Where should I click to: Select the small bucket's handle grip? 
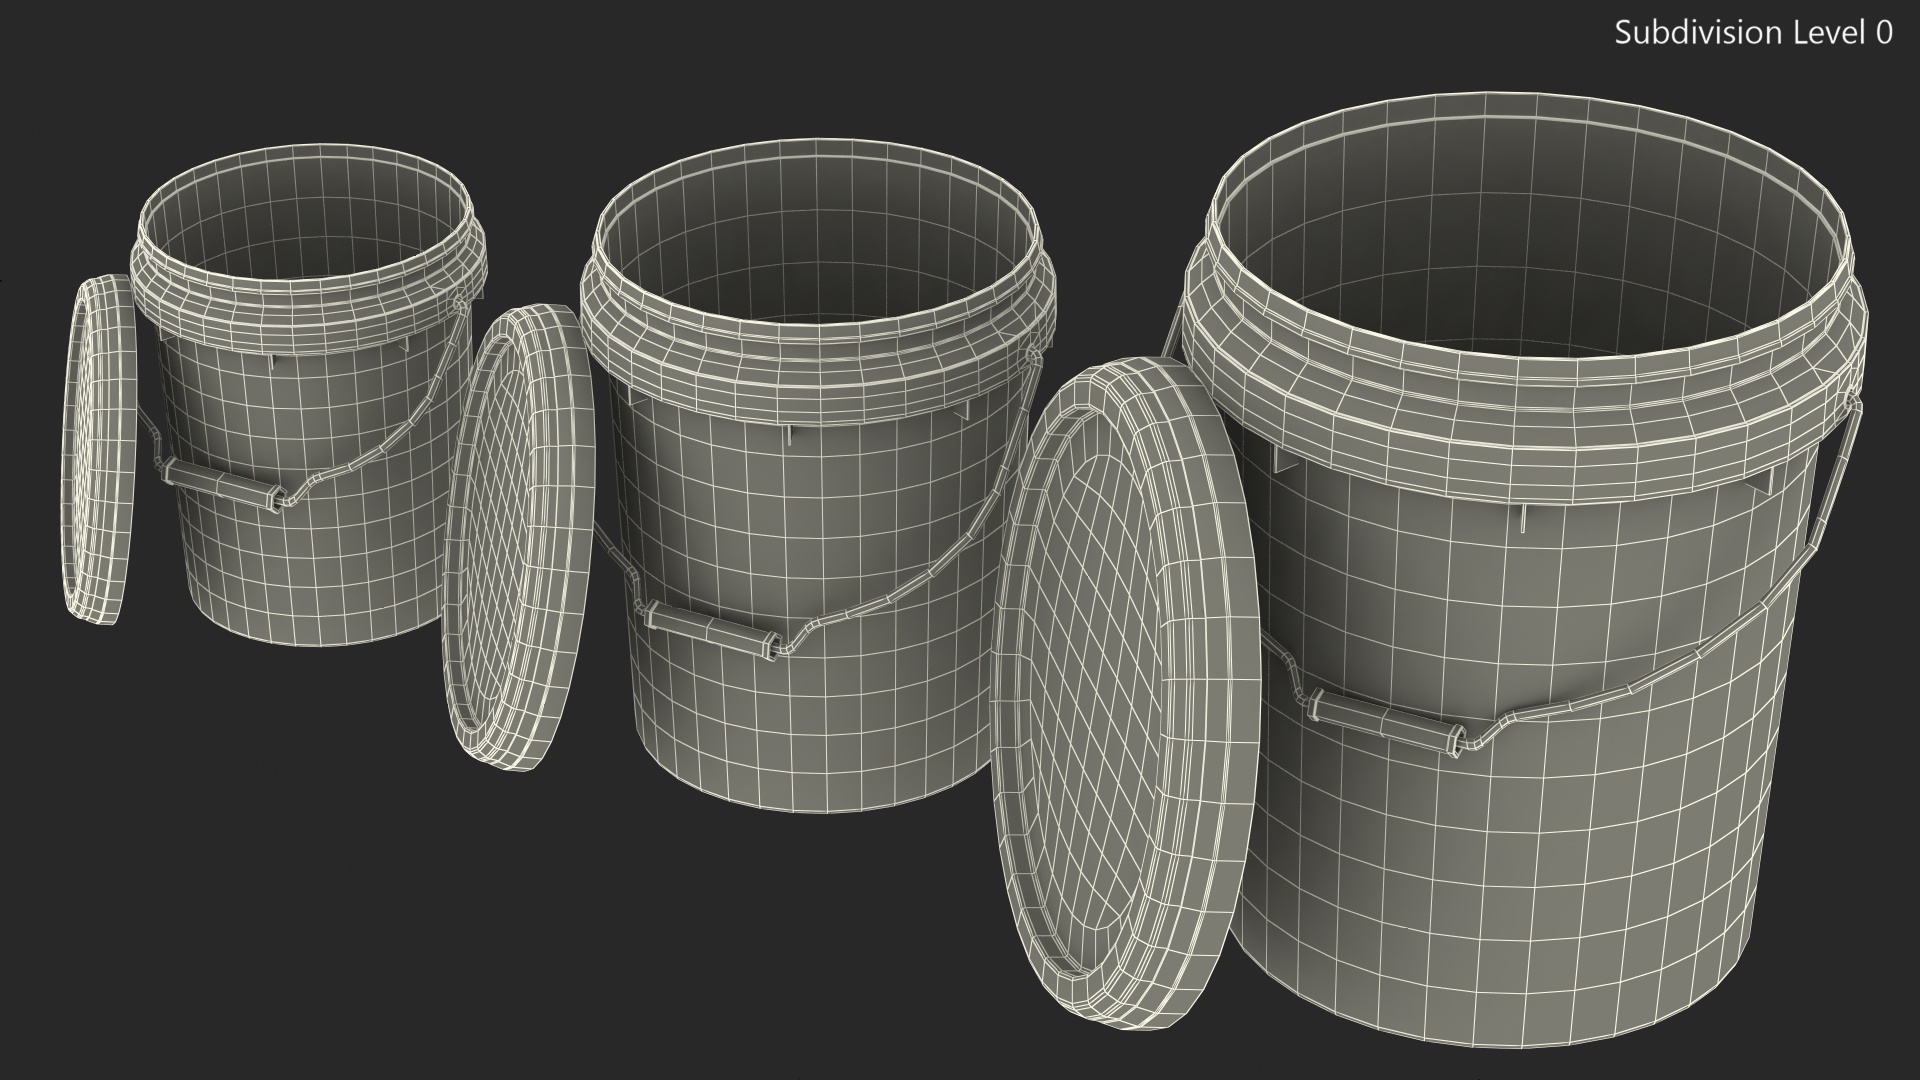click(218, 484)
